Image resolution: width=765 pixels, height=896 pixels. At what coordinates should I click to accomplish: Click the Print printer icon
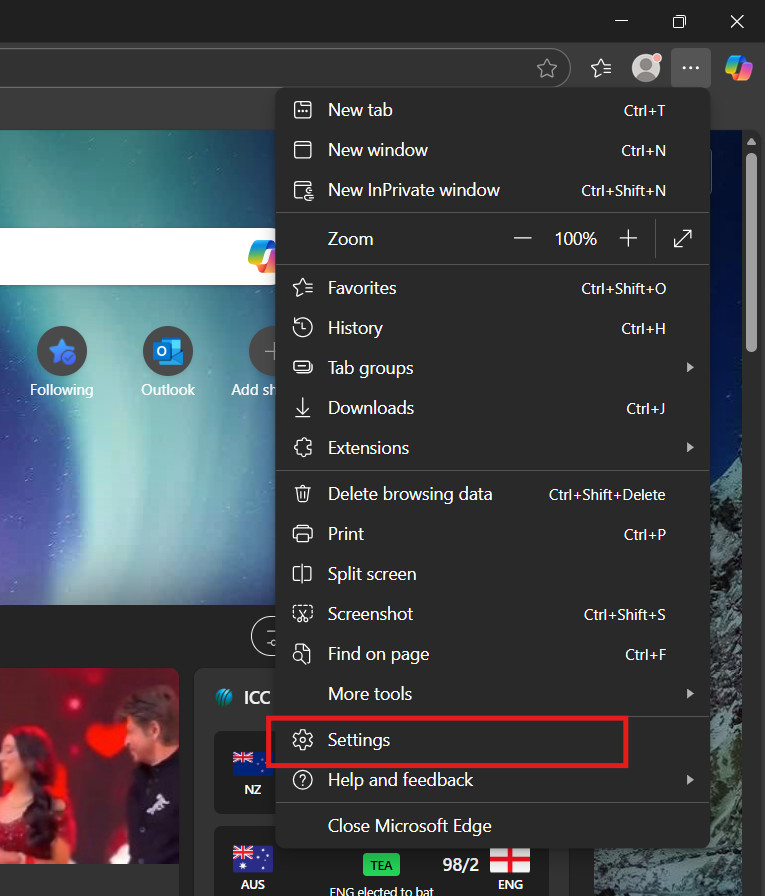coord(302,534)
